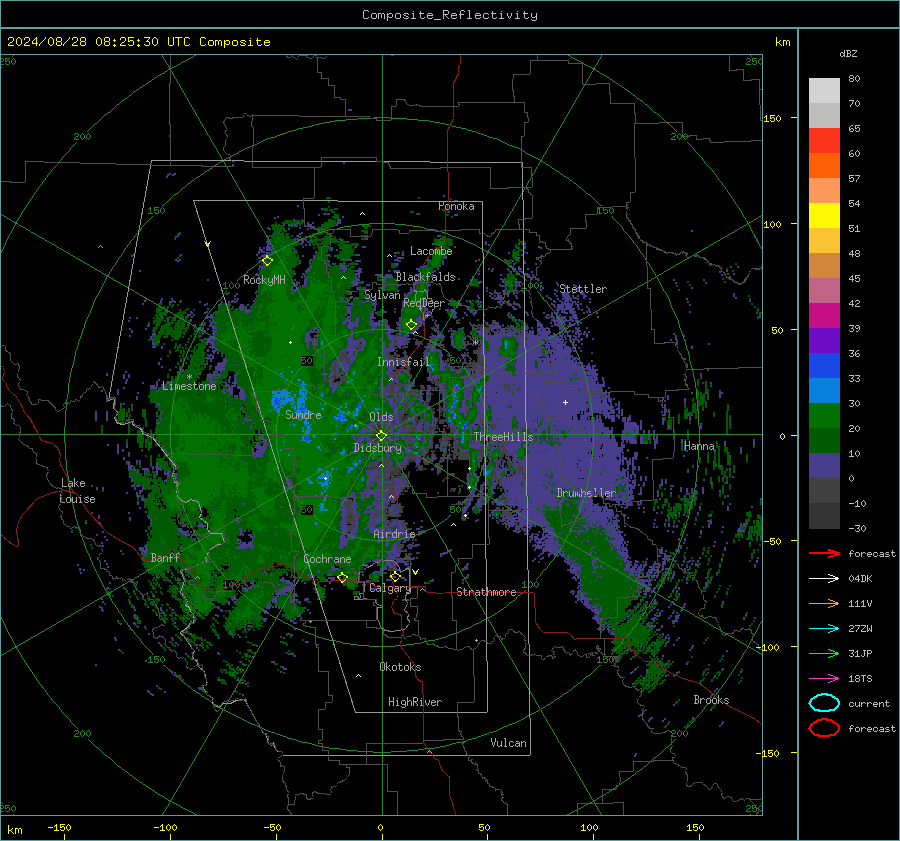Select the orange 111V arrow legend icon
This screenshot has height=841, width=900.
pos(824,603)
